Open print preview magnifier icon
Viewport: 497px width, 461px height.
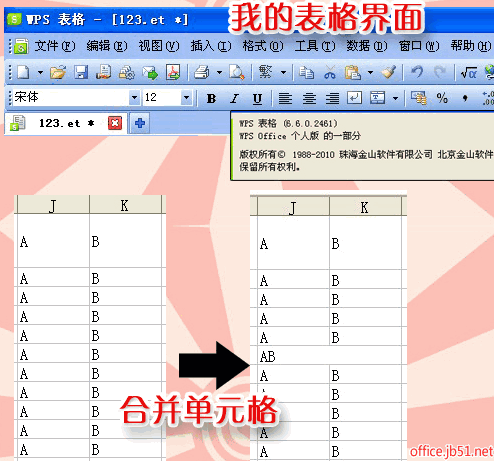237,72
